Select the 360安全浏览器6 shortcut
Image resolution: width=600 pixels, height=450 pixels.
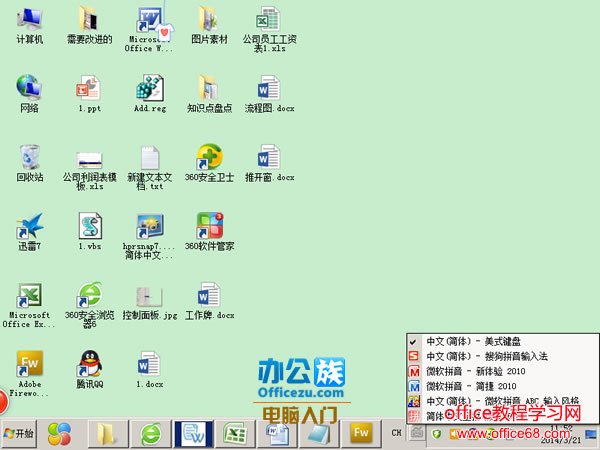coord(90,305)
